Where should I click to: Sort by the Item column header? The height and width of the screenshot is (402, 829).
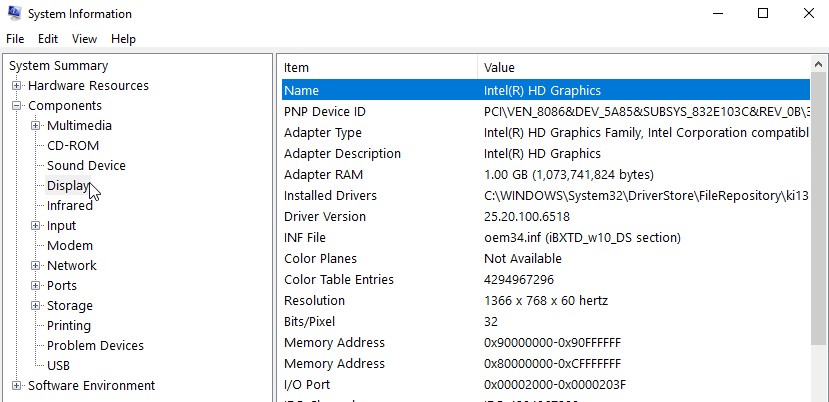(x=378, y=67)
